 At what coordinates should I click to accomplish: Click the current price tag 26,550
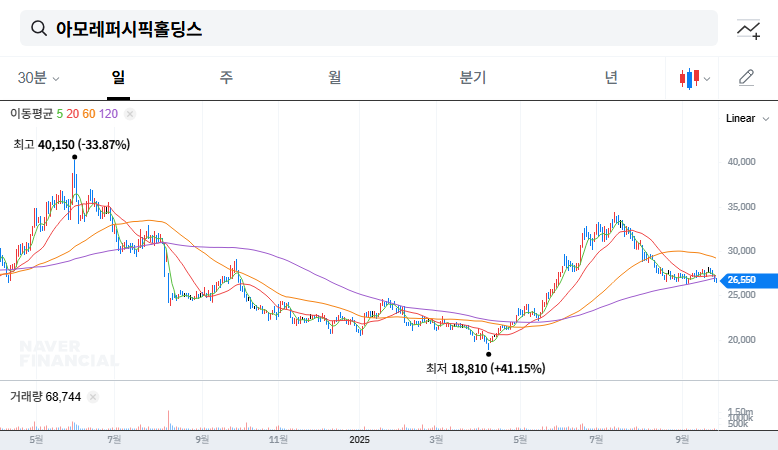pyautogui.click(x=748, y=280)
